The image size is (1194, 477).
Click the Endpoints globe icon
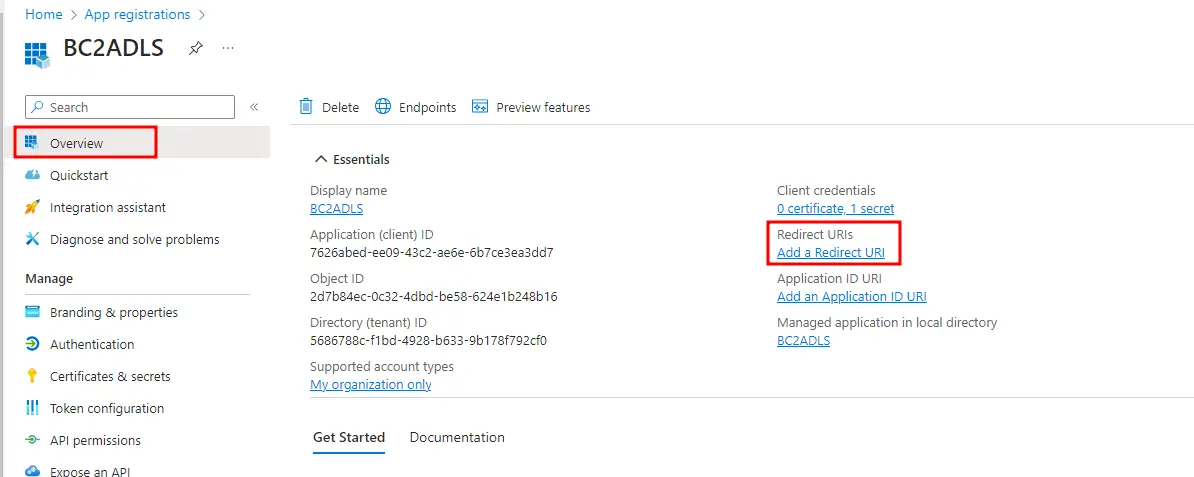click(383, 107)
